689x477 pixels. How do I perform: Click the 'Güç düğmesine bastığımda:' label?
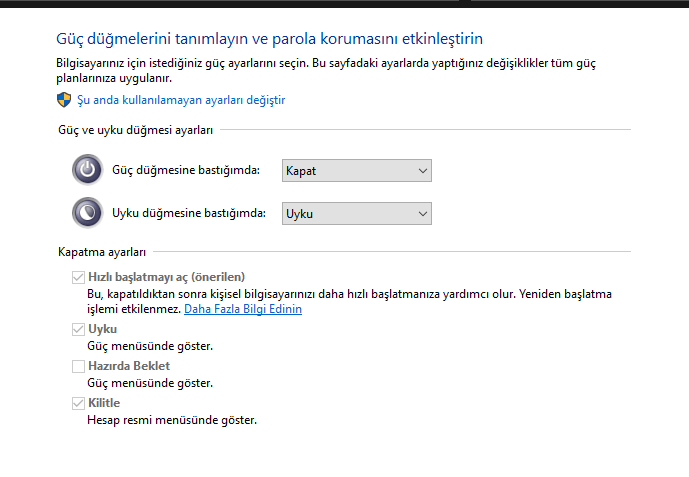coord(186,170)
